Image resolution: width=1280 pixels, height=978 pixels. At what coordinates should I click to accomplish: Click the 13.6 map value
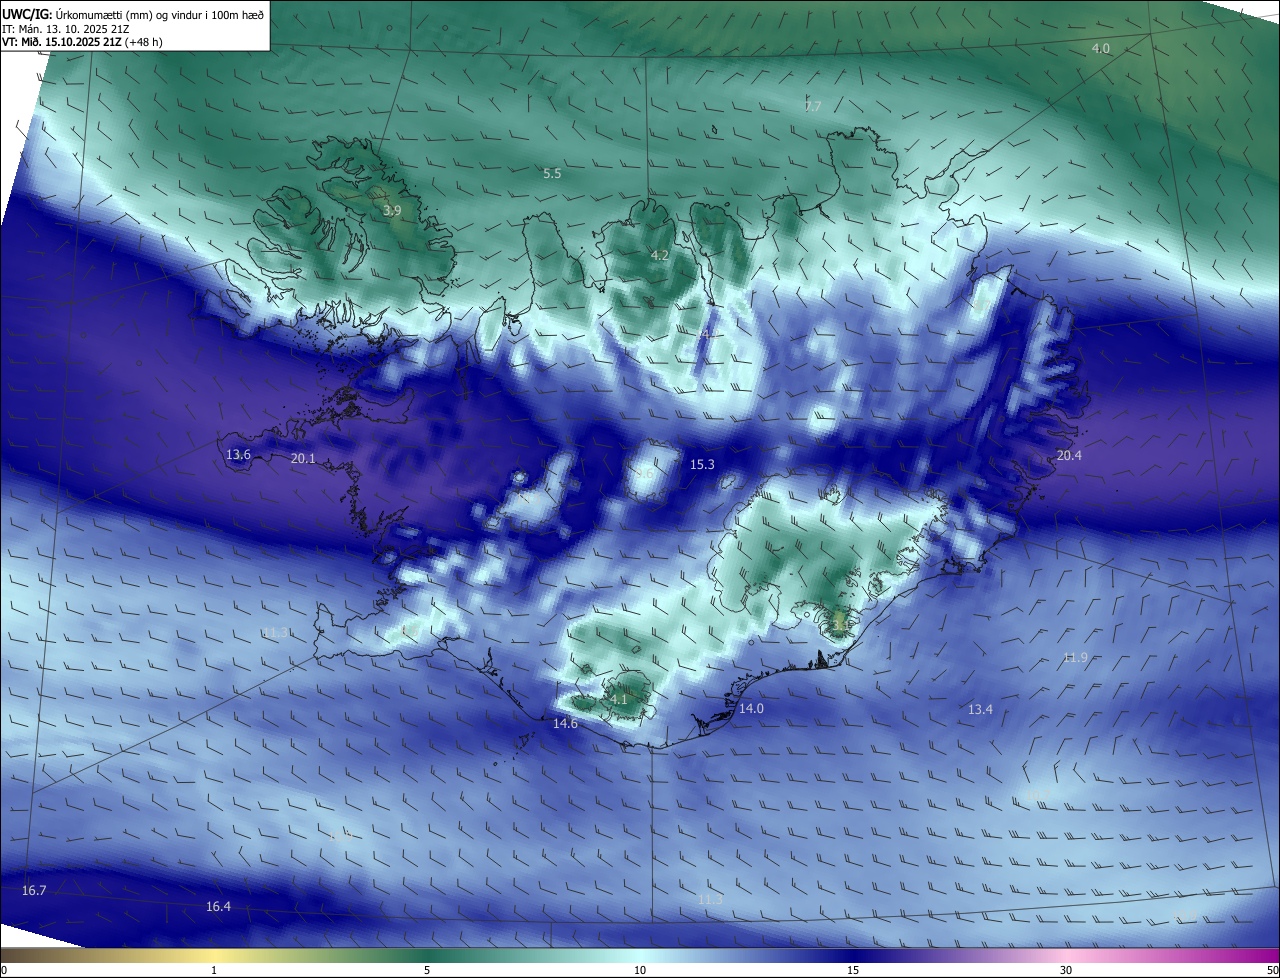[238, 454]
